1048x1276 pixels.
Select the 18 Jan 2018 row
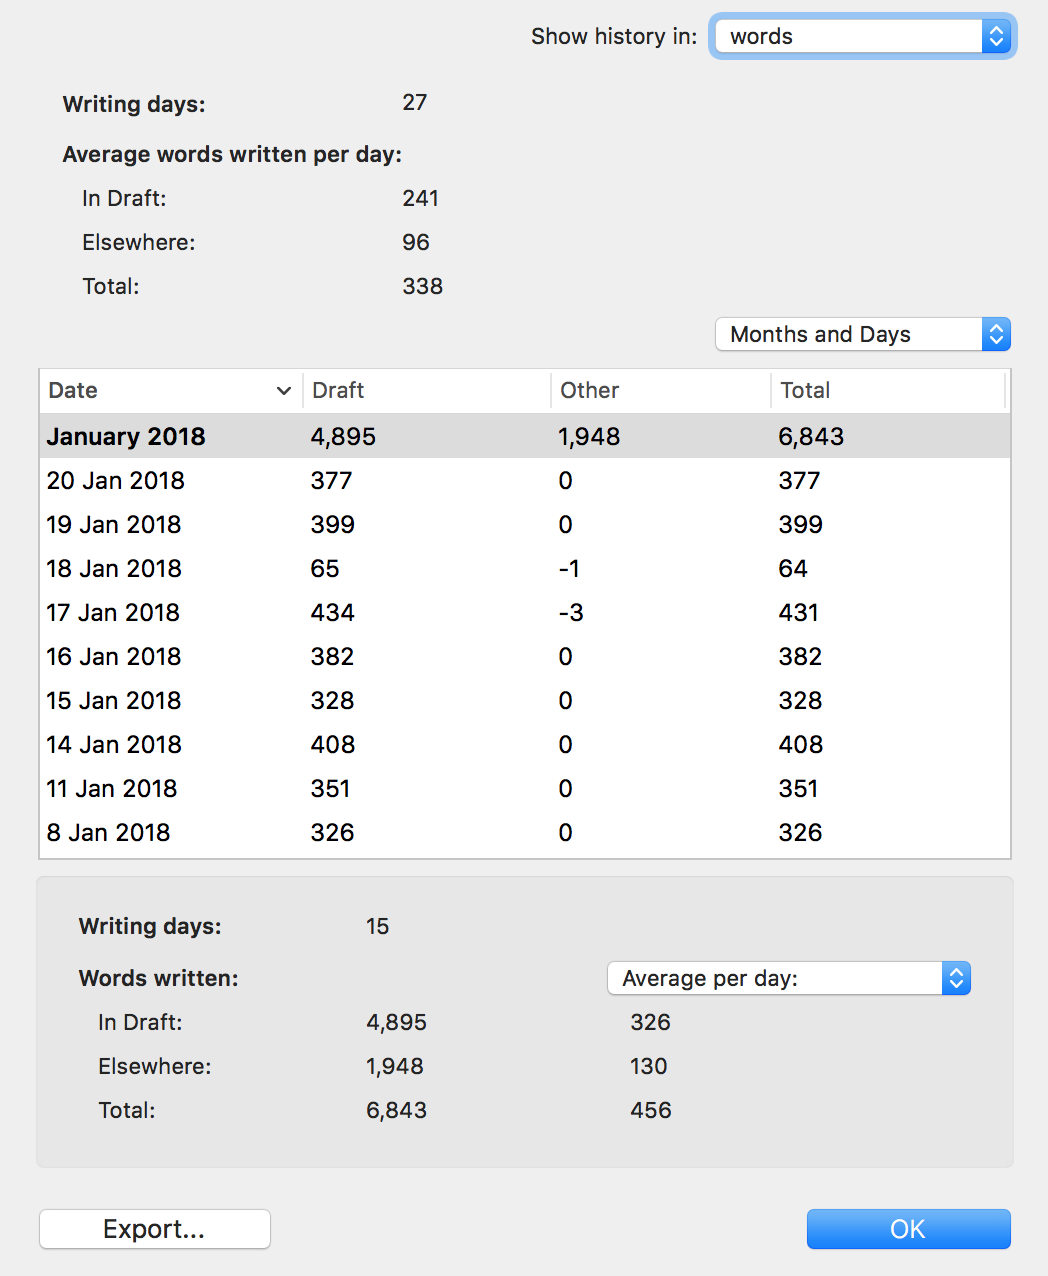(x=525, y=568)
